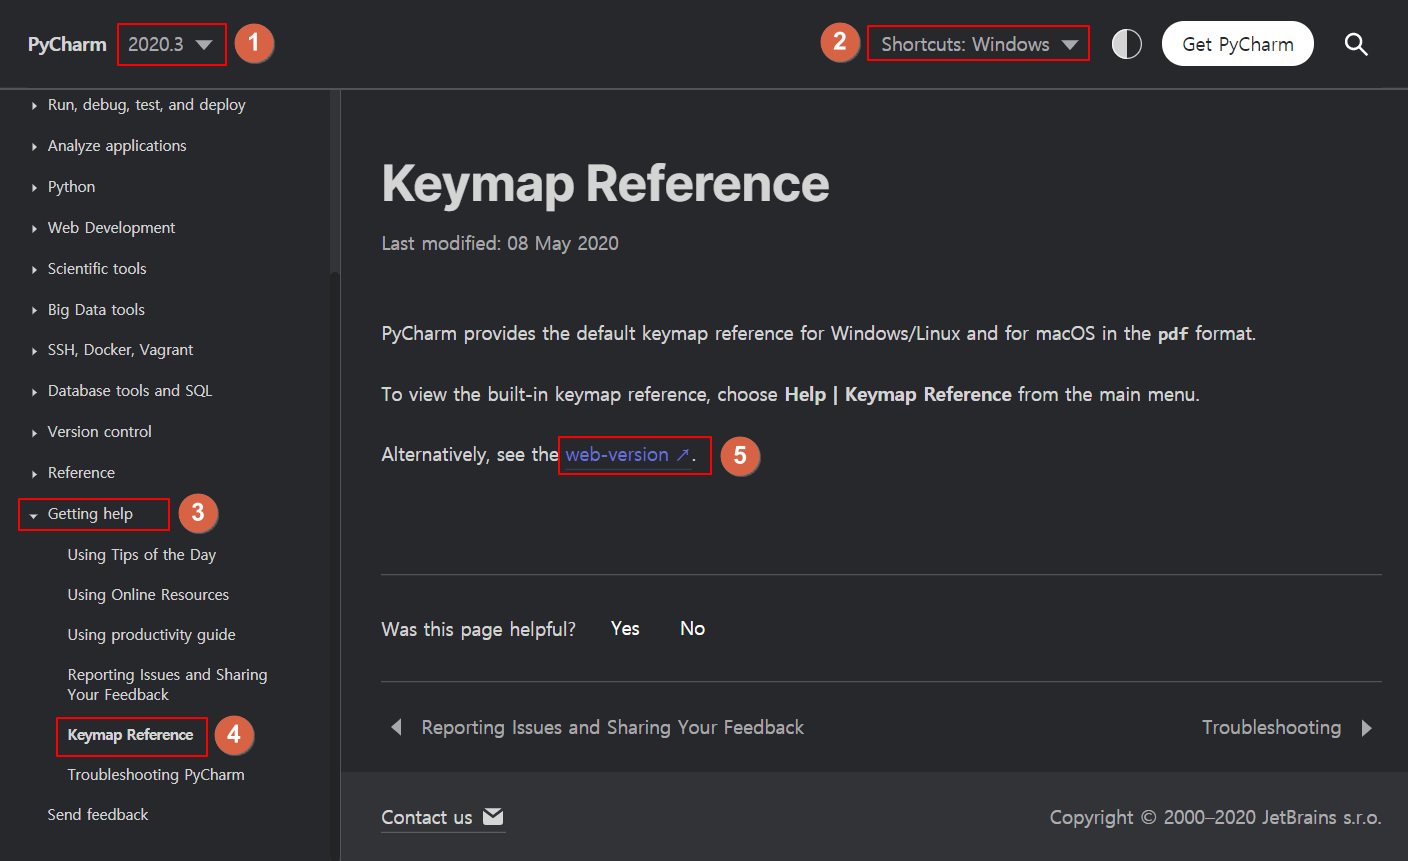The width and height of the screenshot is (1408, 861).
Task: Open the Shortcuts: Windows dropdown
Action: click(x=978, y=44)
